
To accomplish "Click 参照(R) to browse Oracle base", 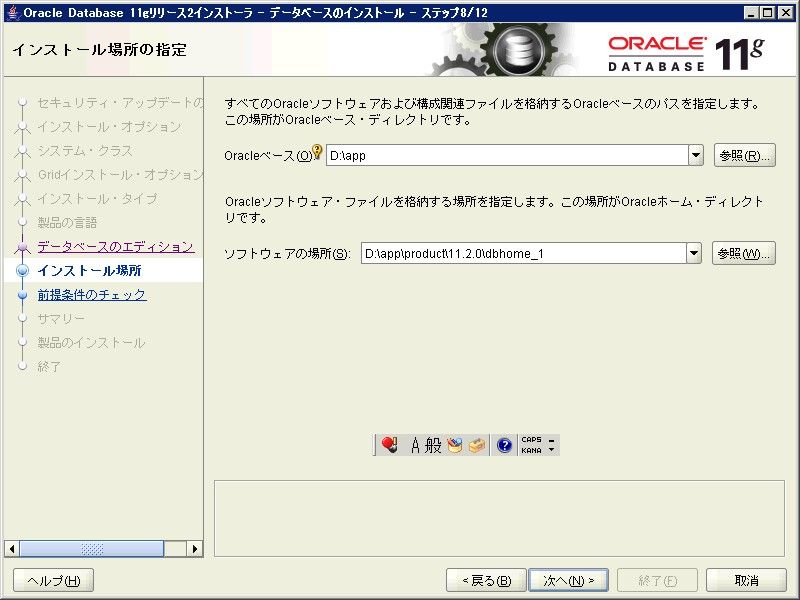I will tap(744, 155).
